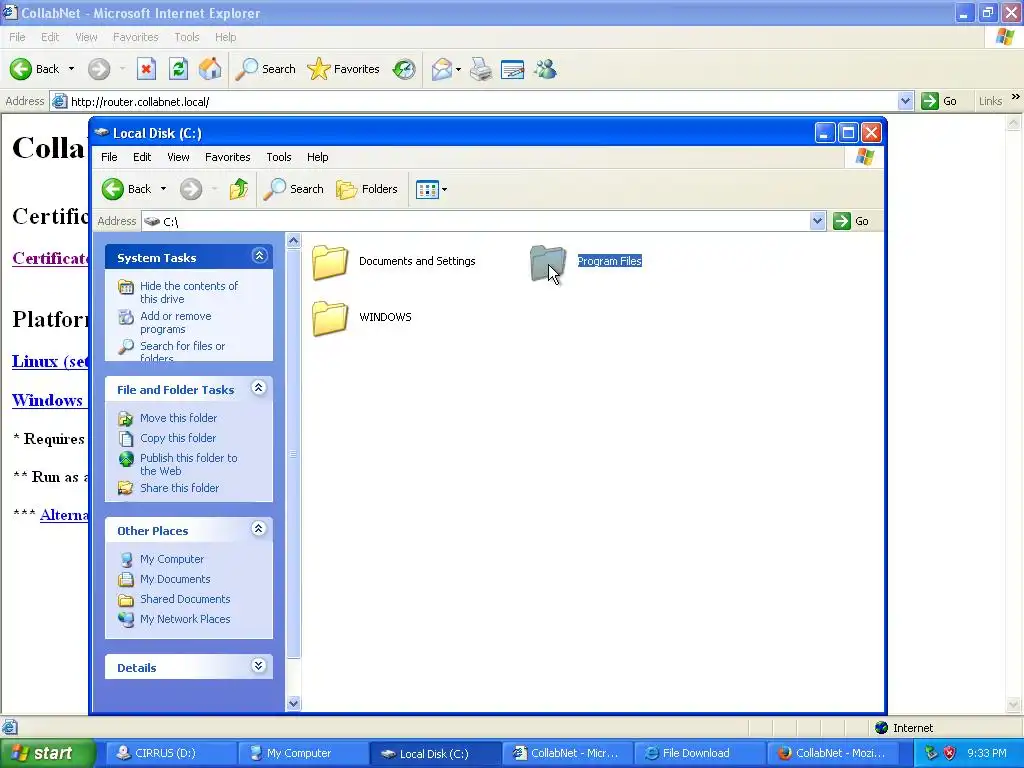Click Copy this folder task

pos(178,438)
